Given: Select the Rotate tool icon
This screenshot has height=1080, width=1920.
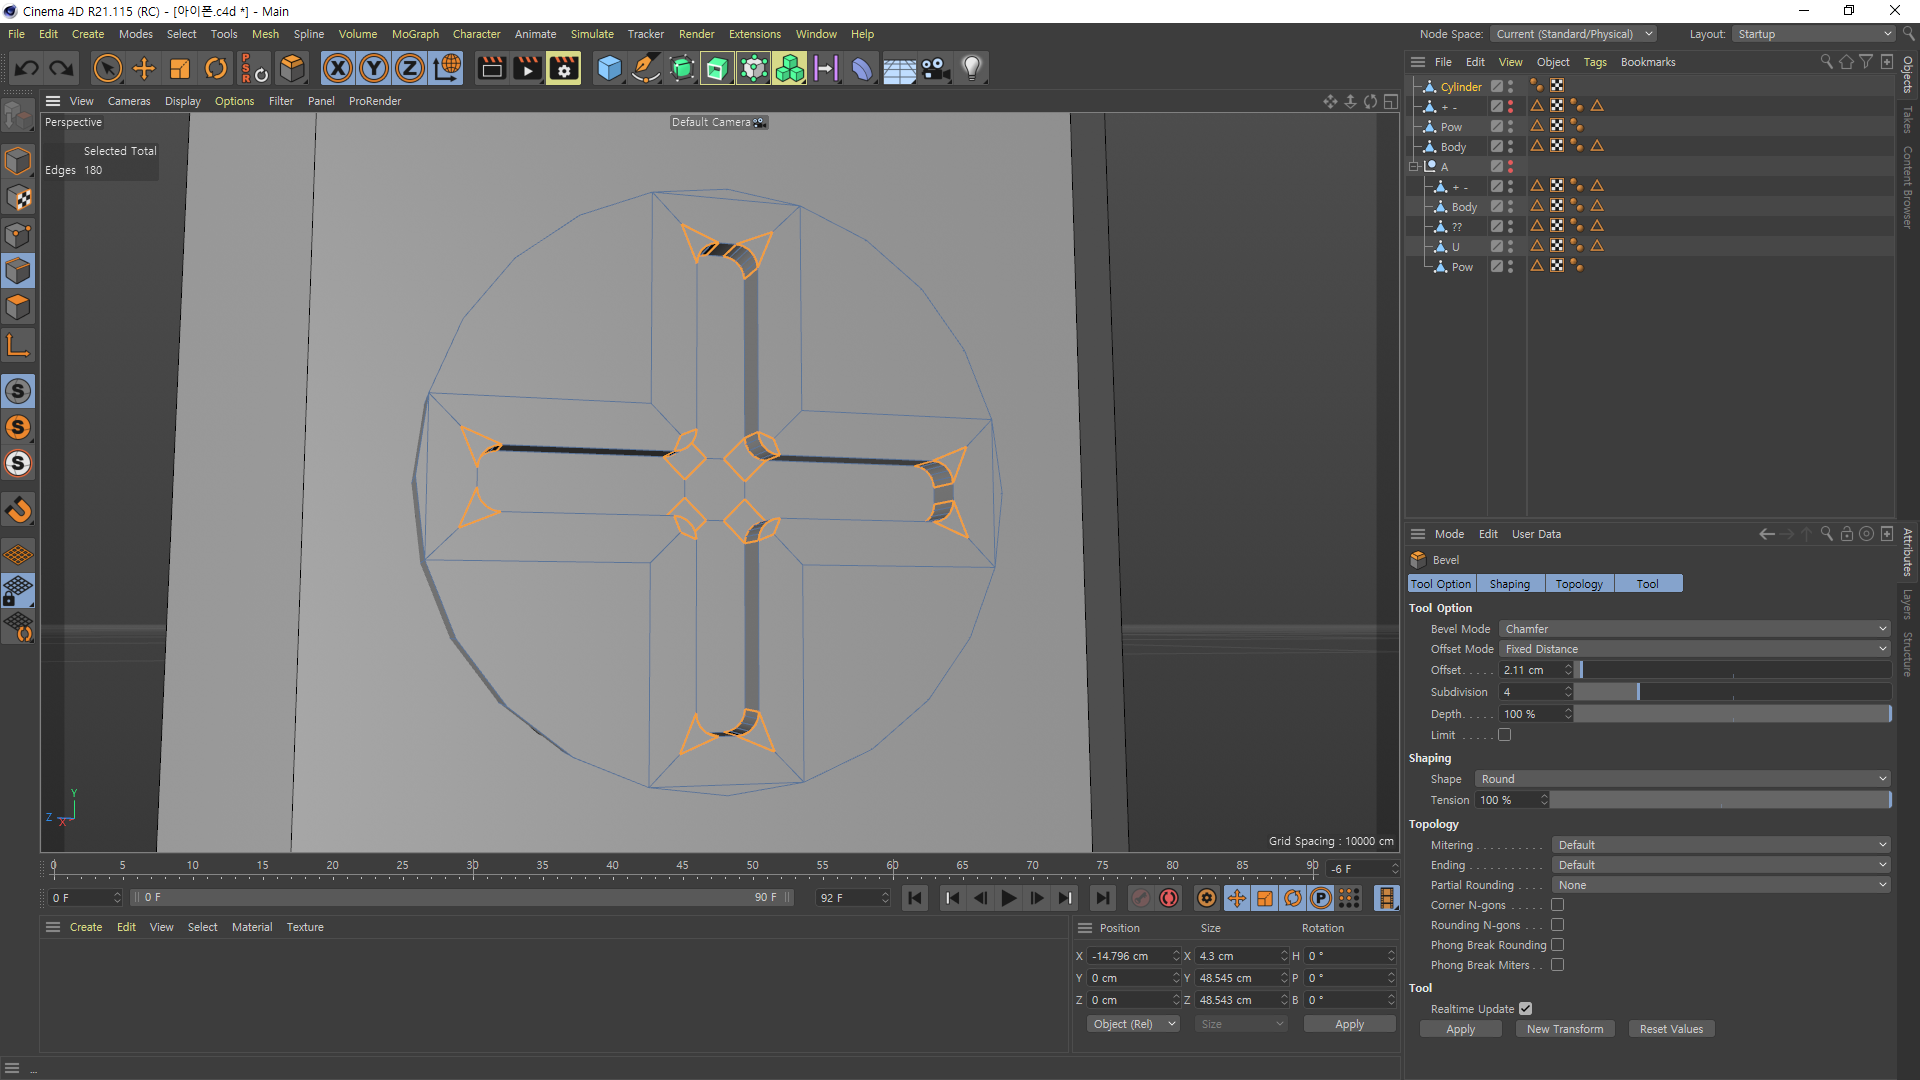Looking at the screenshot, I should (x=216, y=68).
